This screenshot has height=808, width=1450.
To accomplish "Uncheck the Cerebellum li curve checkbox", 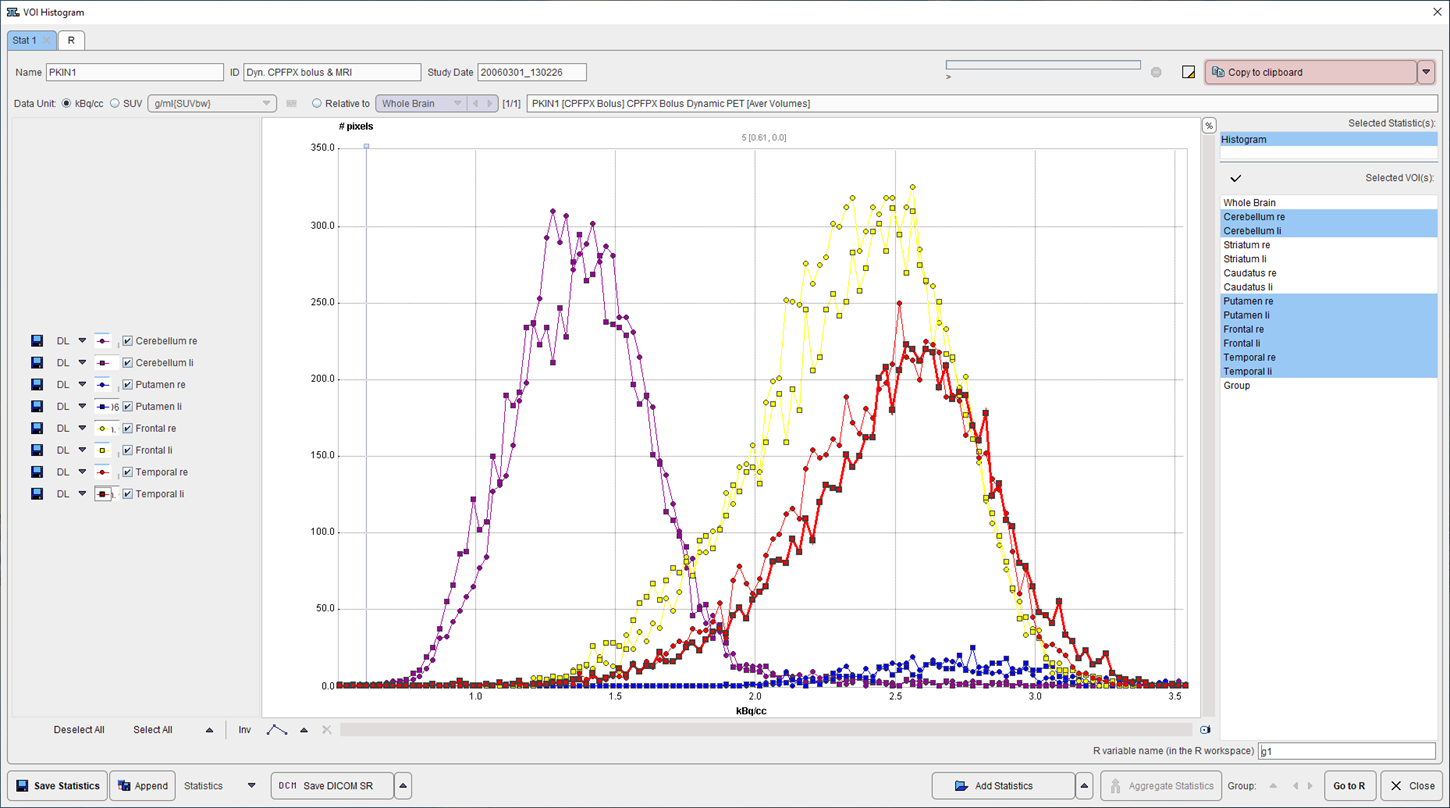I will [127, 363].
